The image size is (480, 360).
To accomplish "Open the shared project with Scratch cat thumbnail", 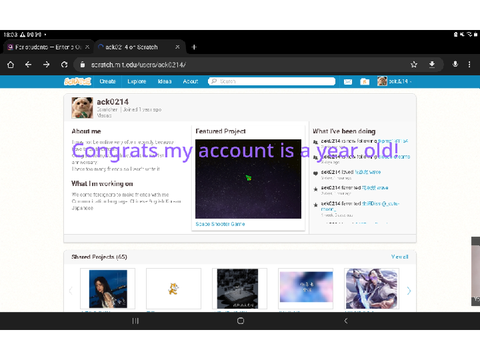I will click(x=174, y=289).
